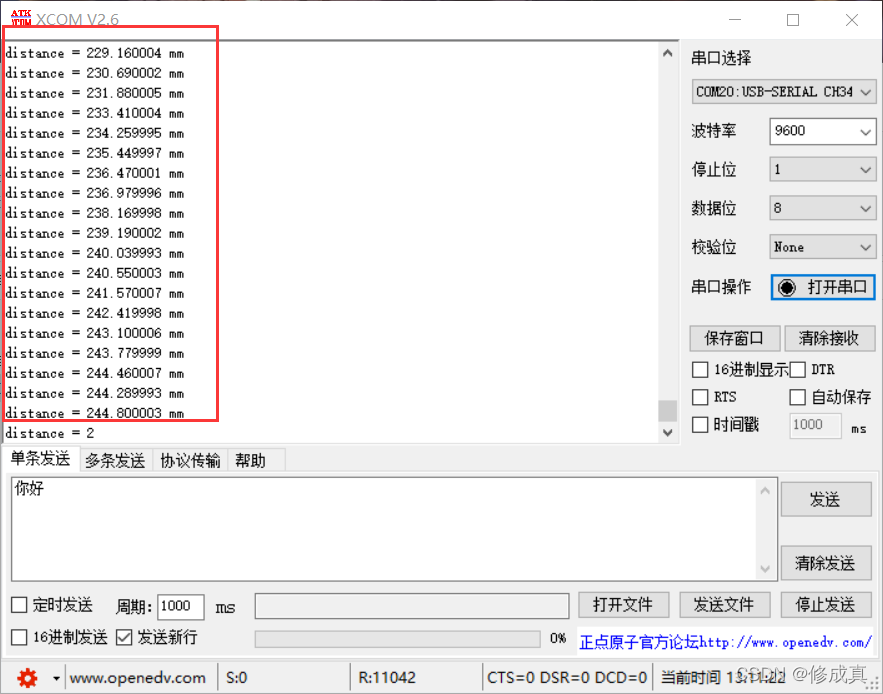The height and width of the screenshot is (694, 883).
Task: Click the receive area scrollbar thumb
Action: (x=667, y=411)
